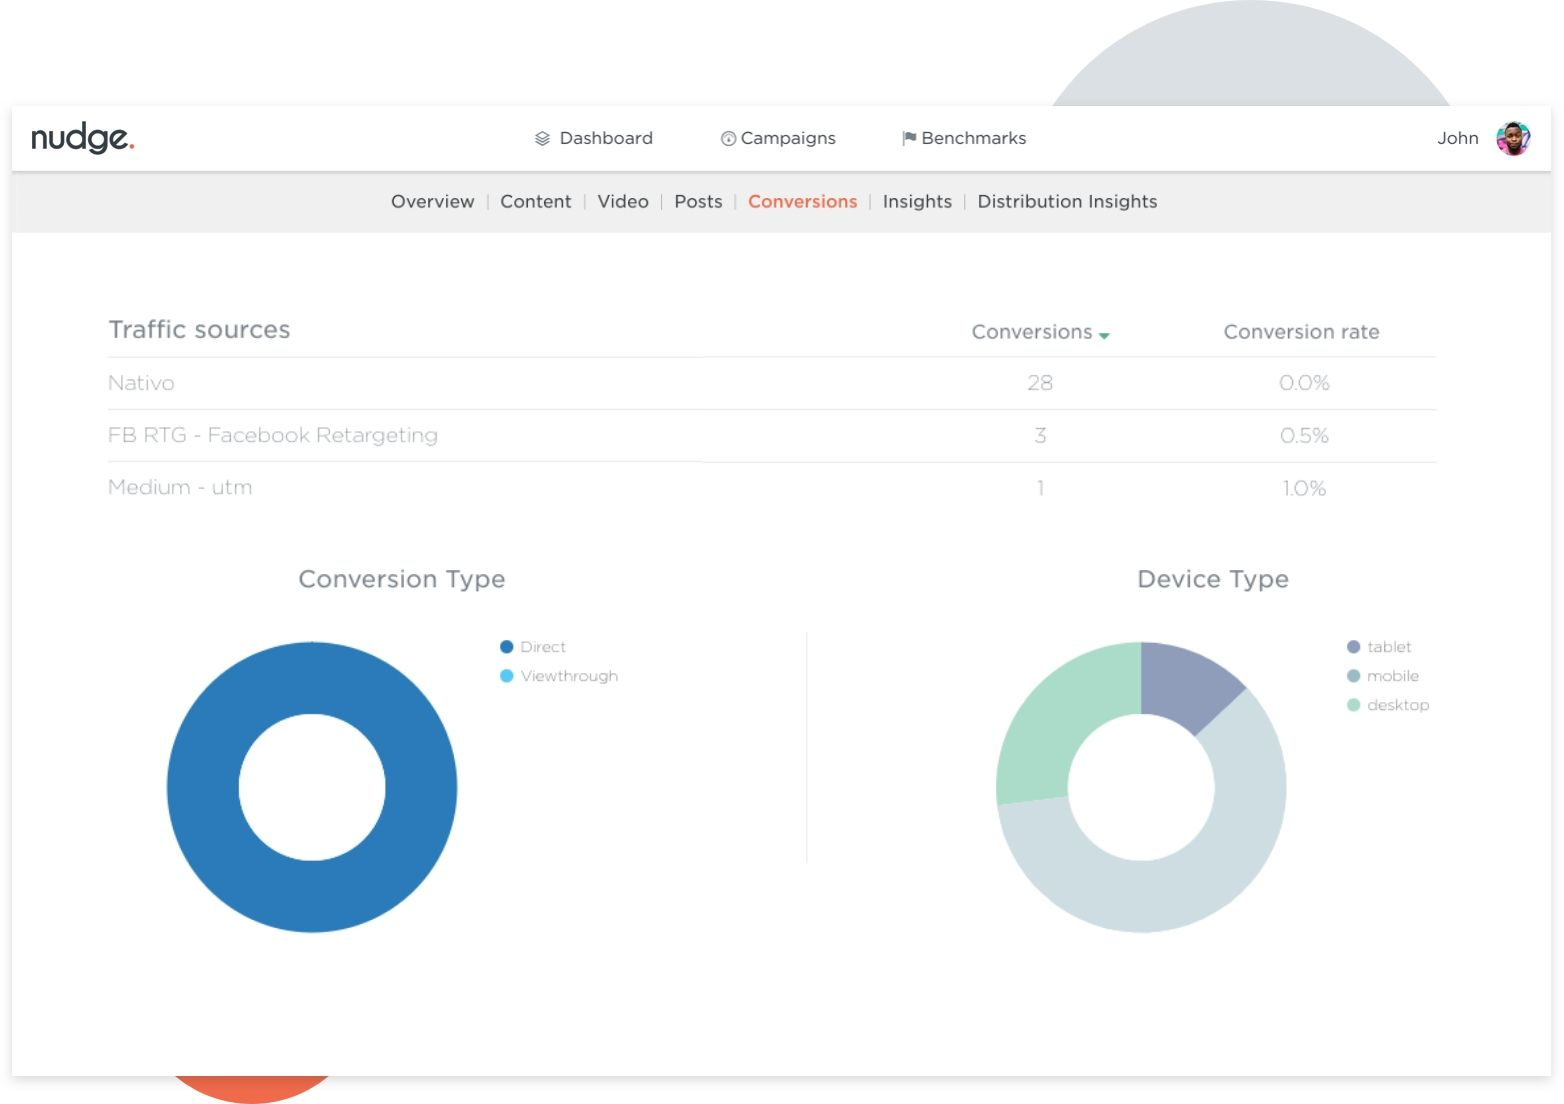
Task: Open the Nativo traffic source
Action: tap(141, 383)
